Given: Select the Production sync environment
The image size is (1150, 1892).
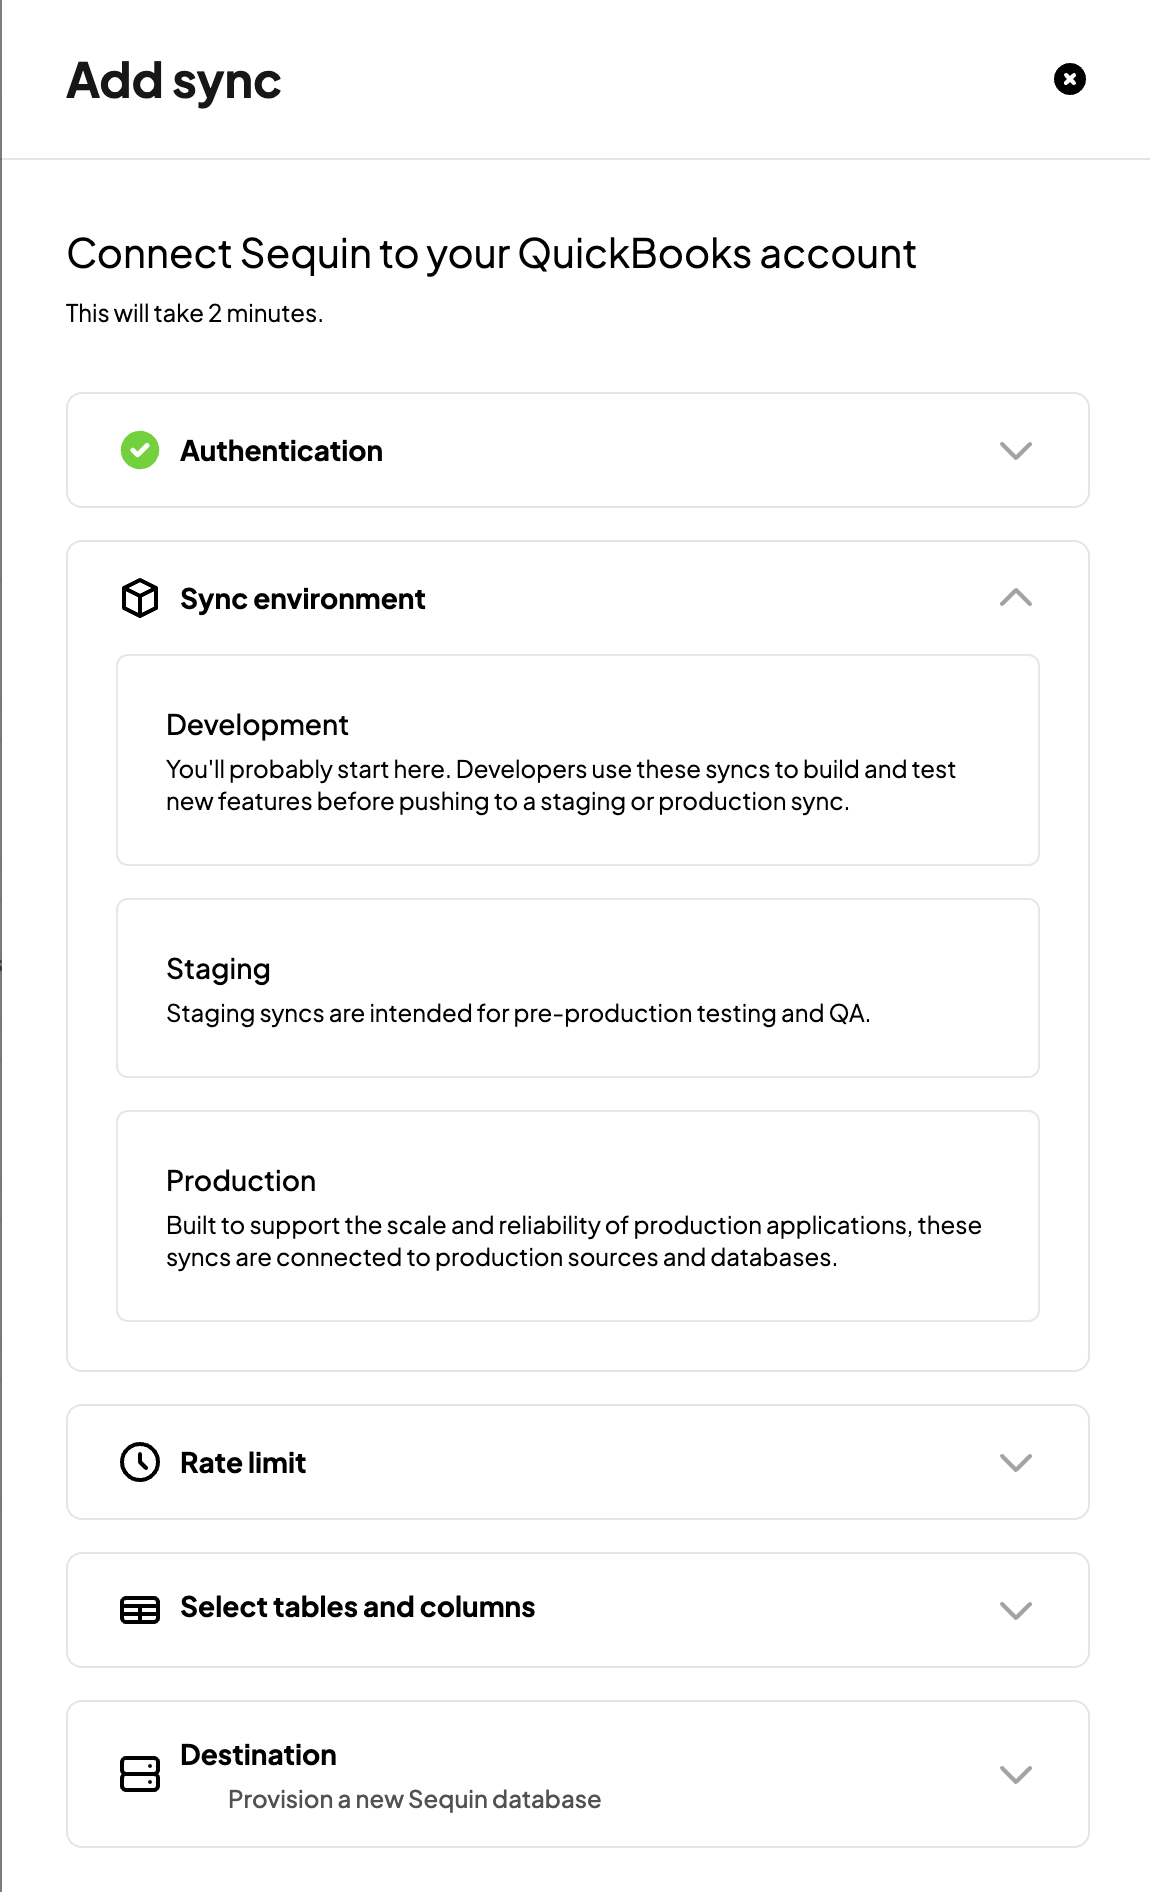Looking at the screenshot, I should tap(578, 1216).
